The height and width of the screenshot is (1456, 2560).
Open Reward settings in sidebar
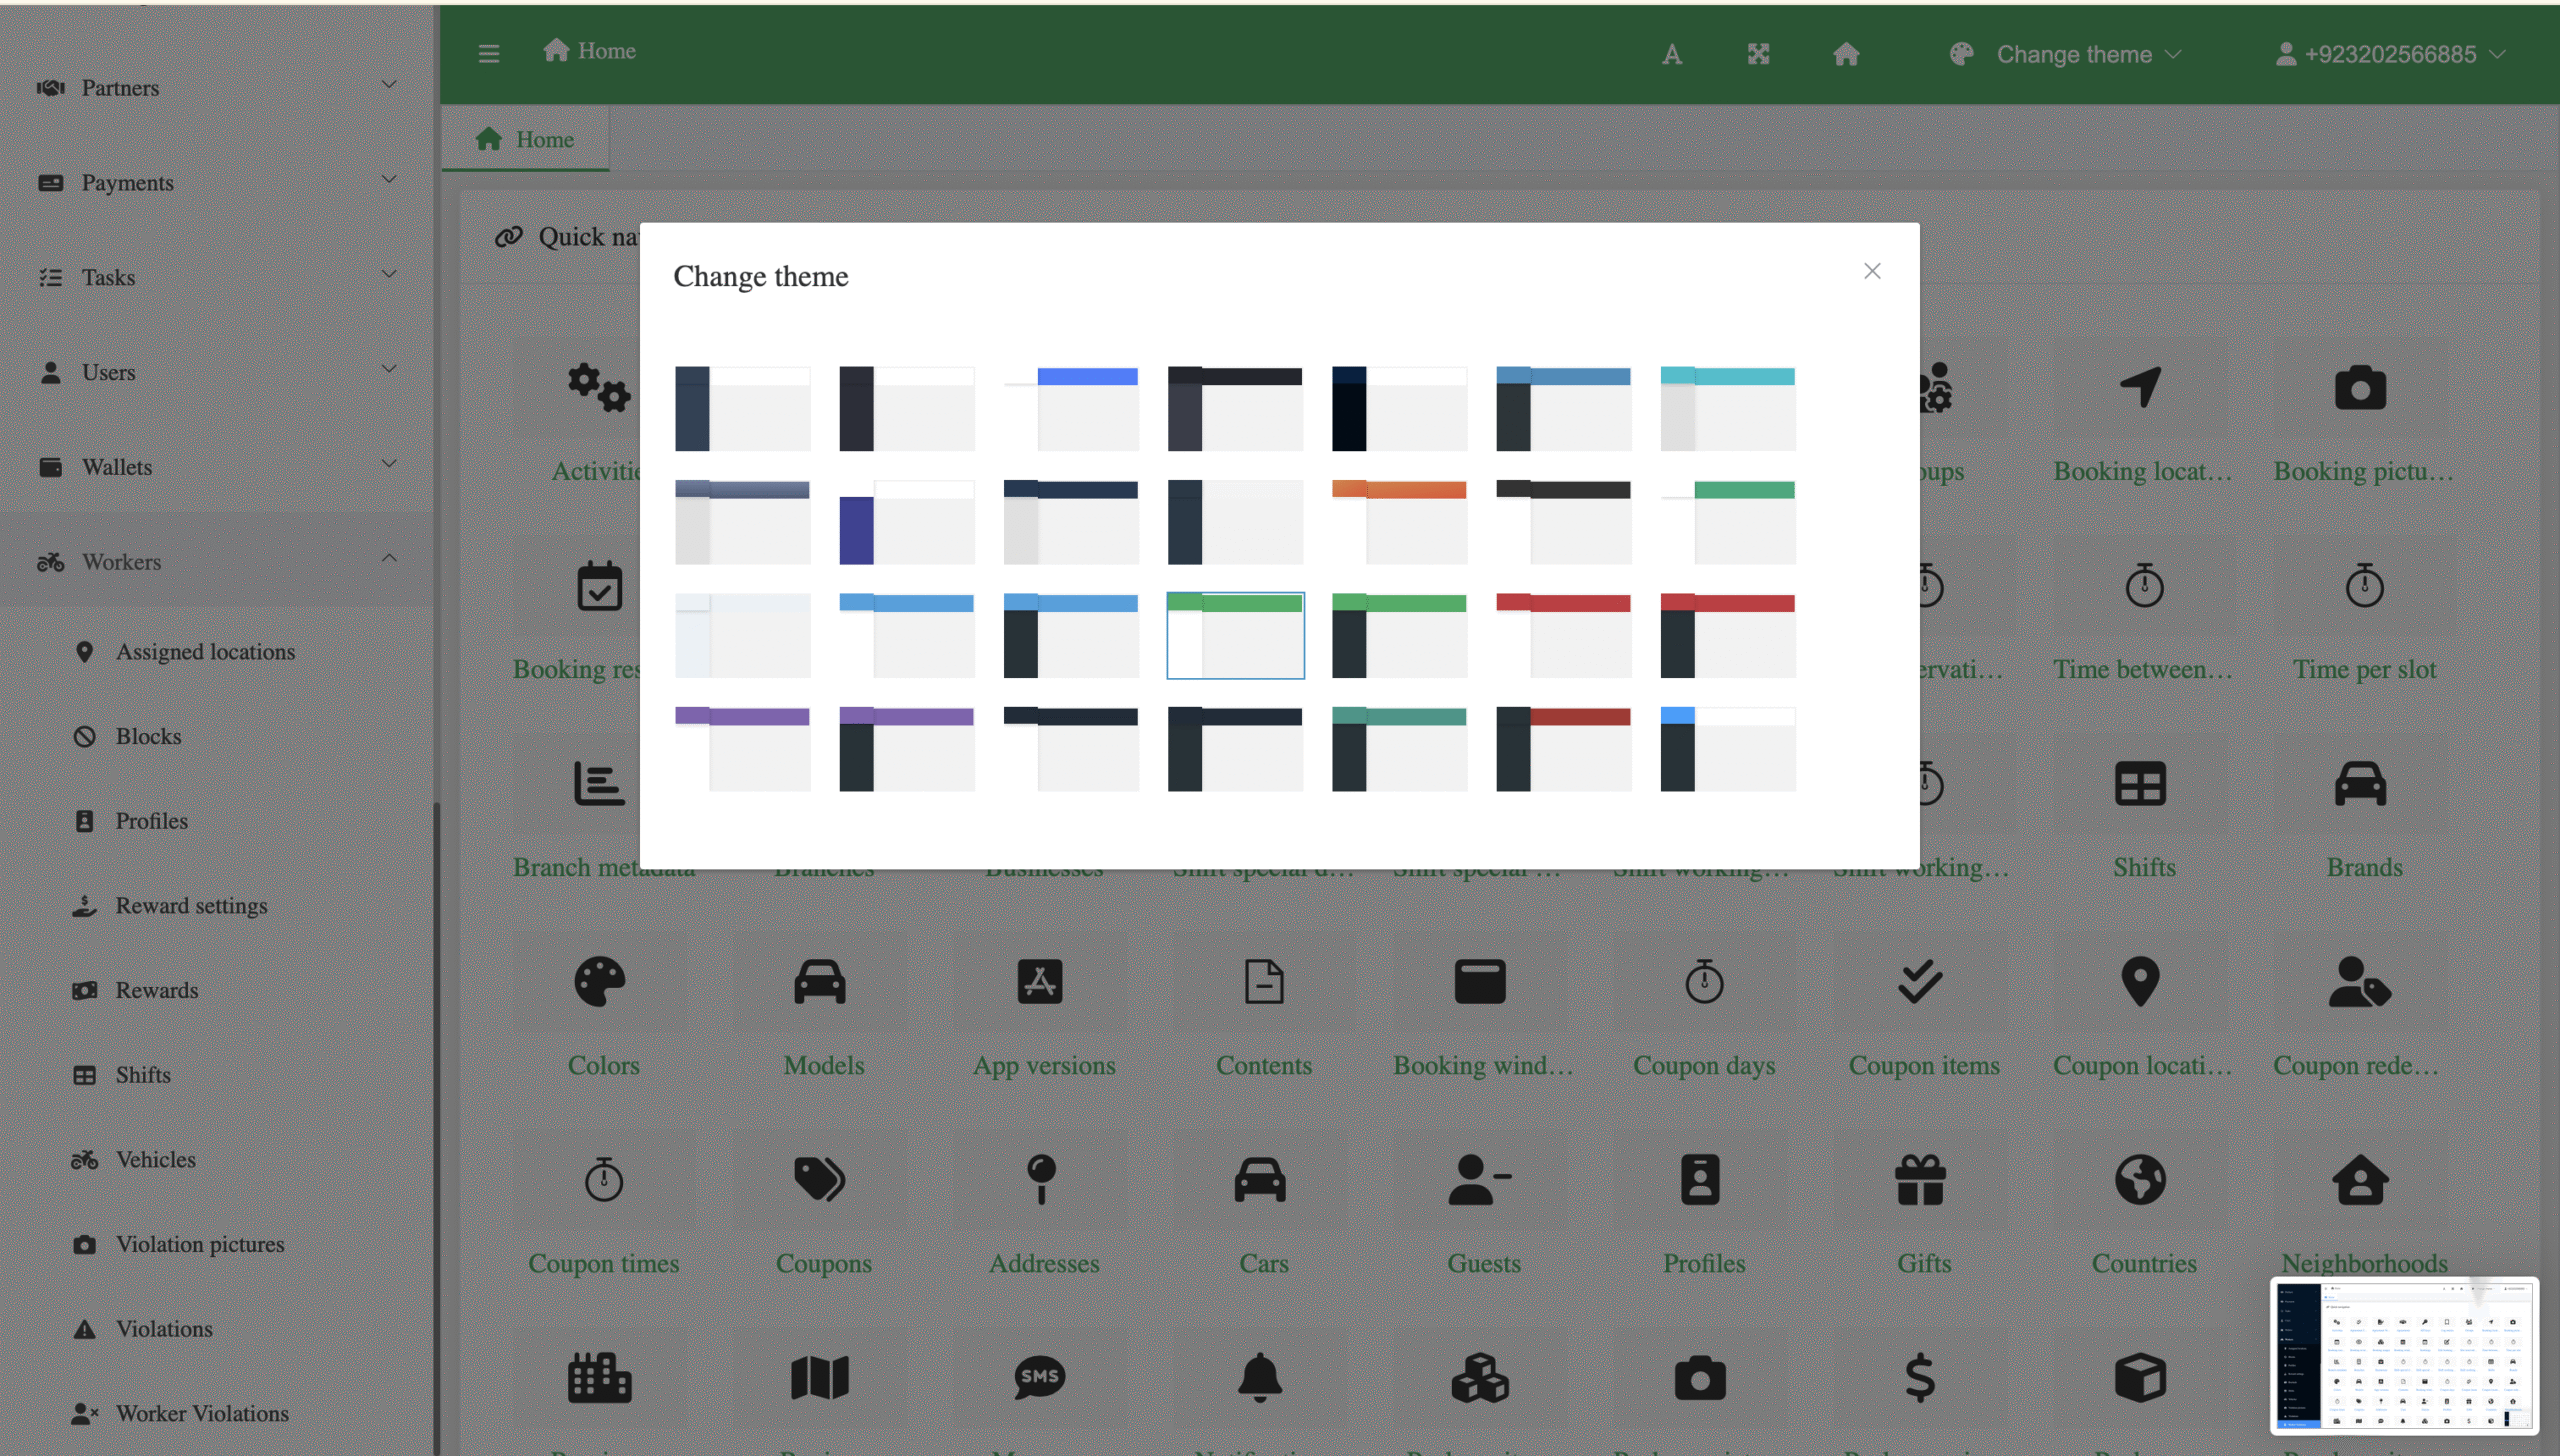[191, 906]
